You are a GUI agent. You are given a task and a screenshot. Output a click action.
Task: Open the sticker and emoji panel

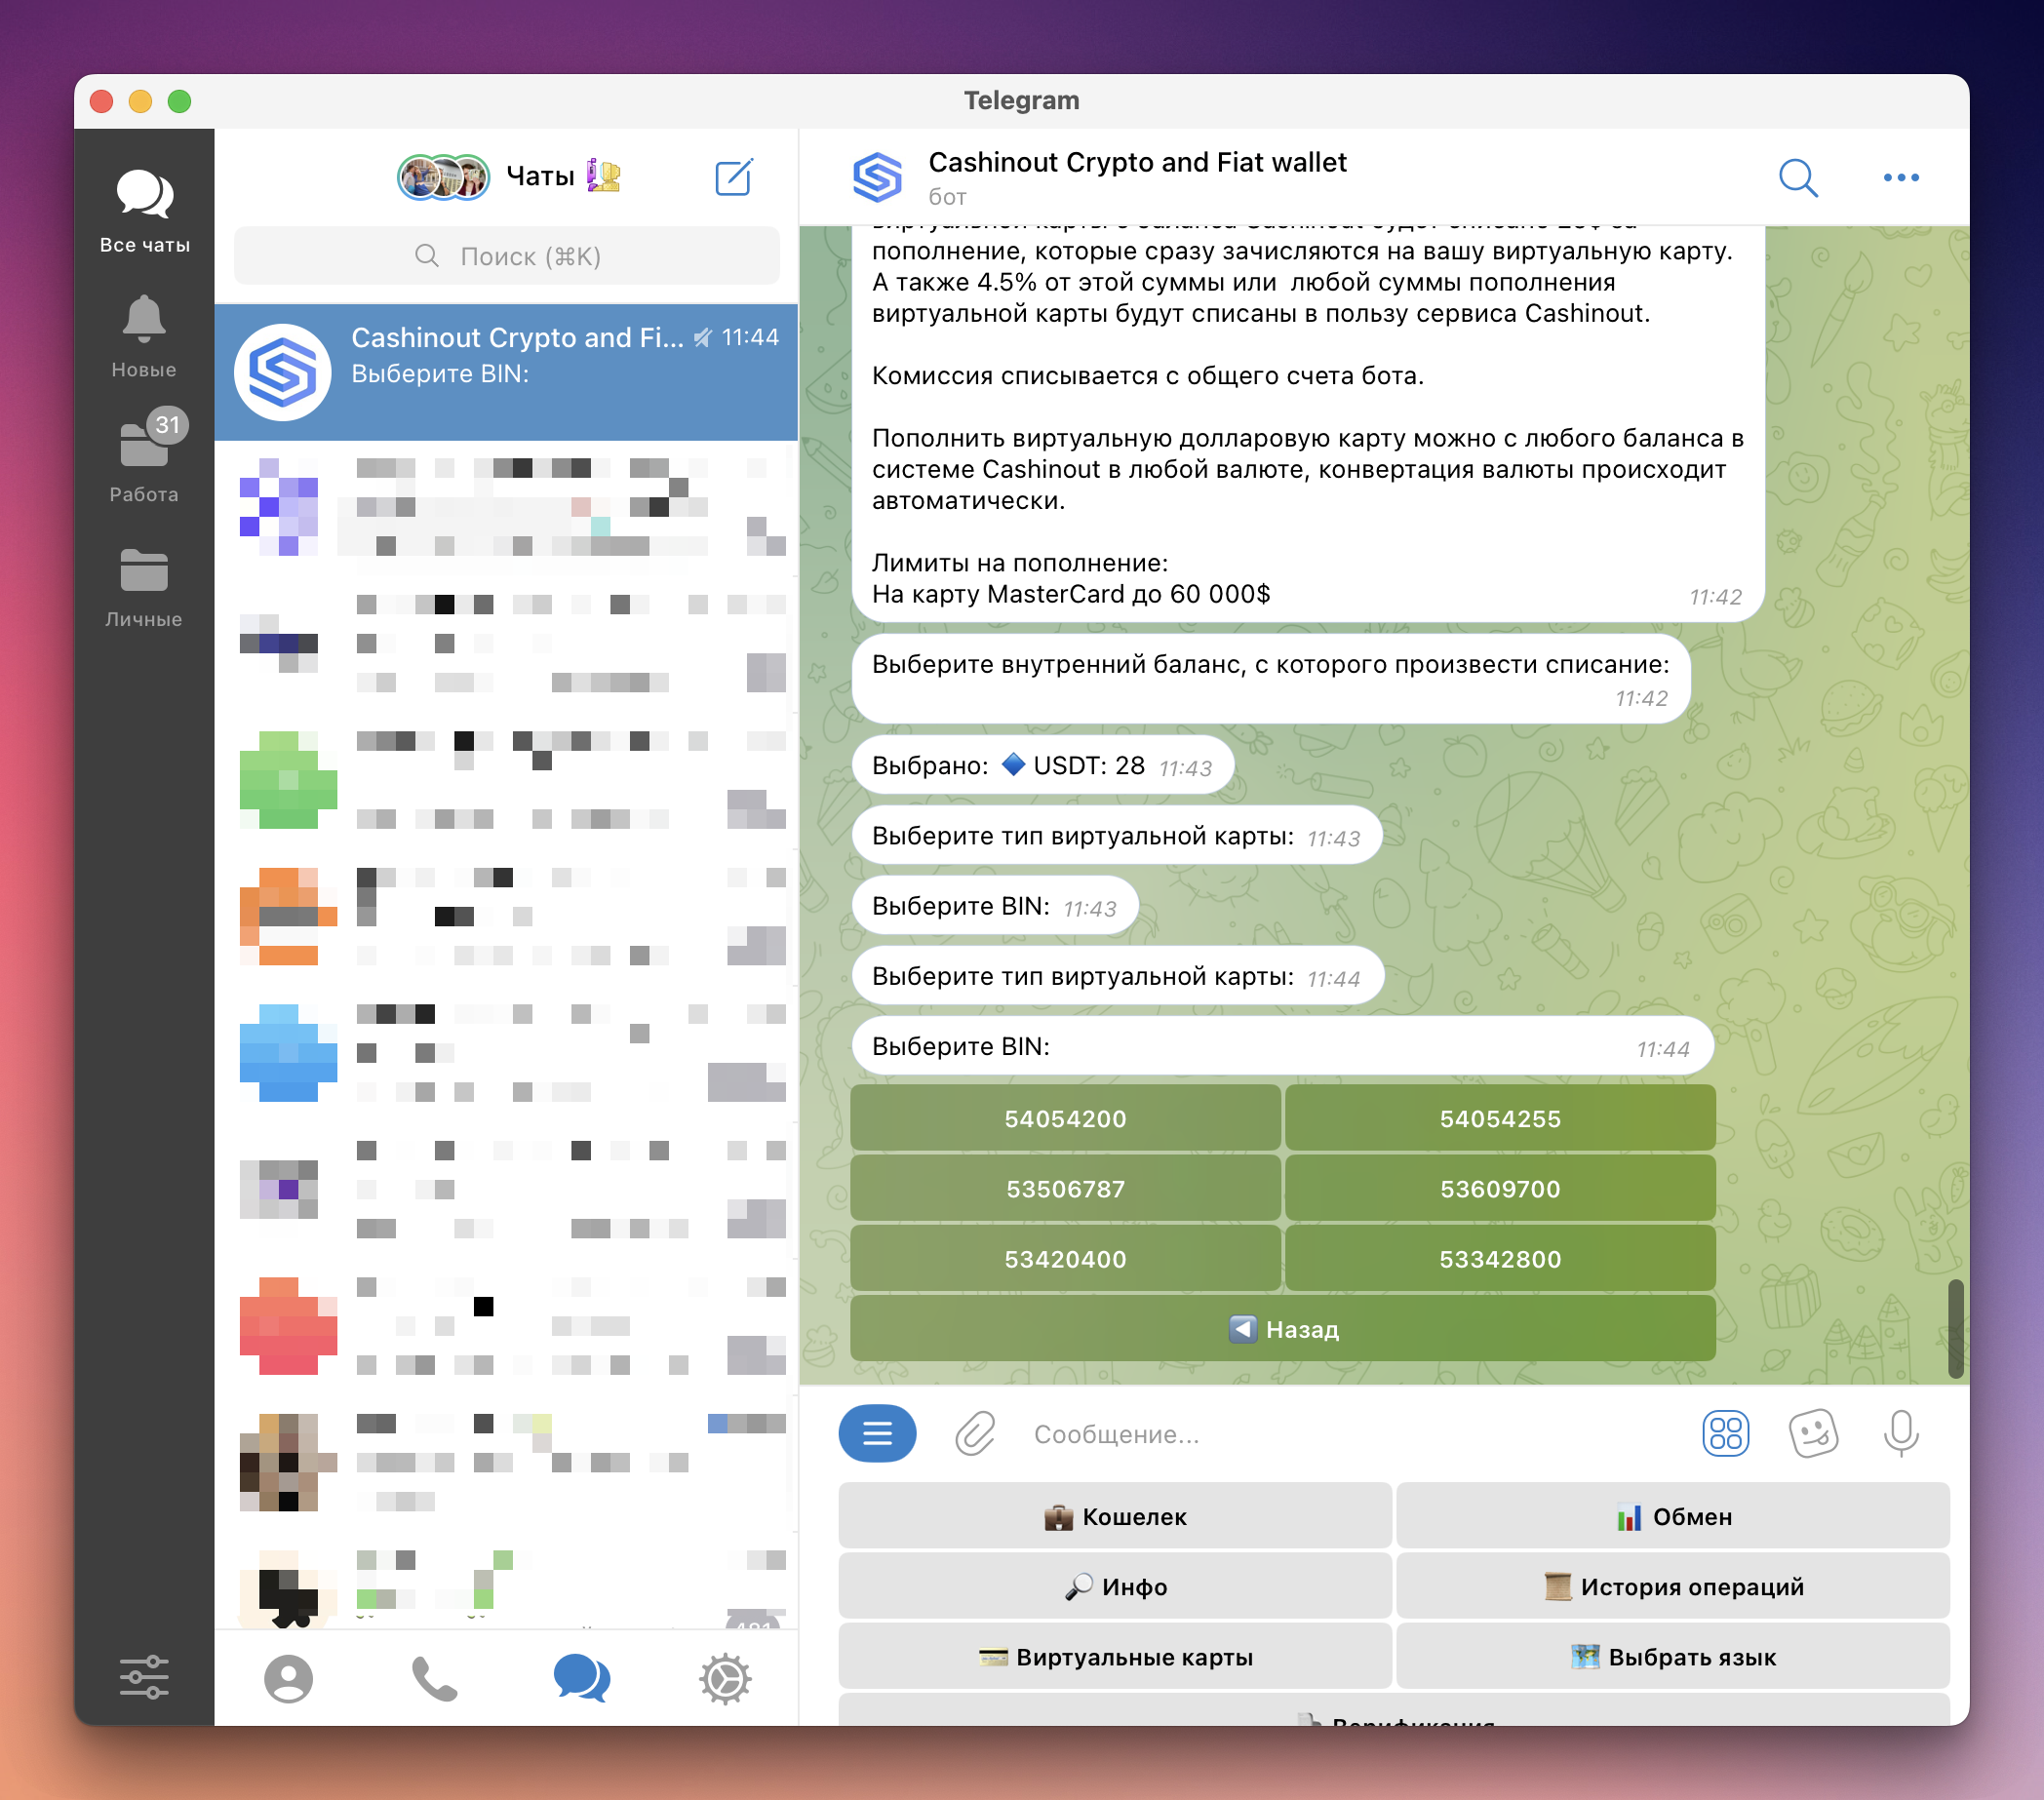click(1812, 1433)
